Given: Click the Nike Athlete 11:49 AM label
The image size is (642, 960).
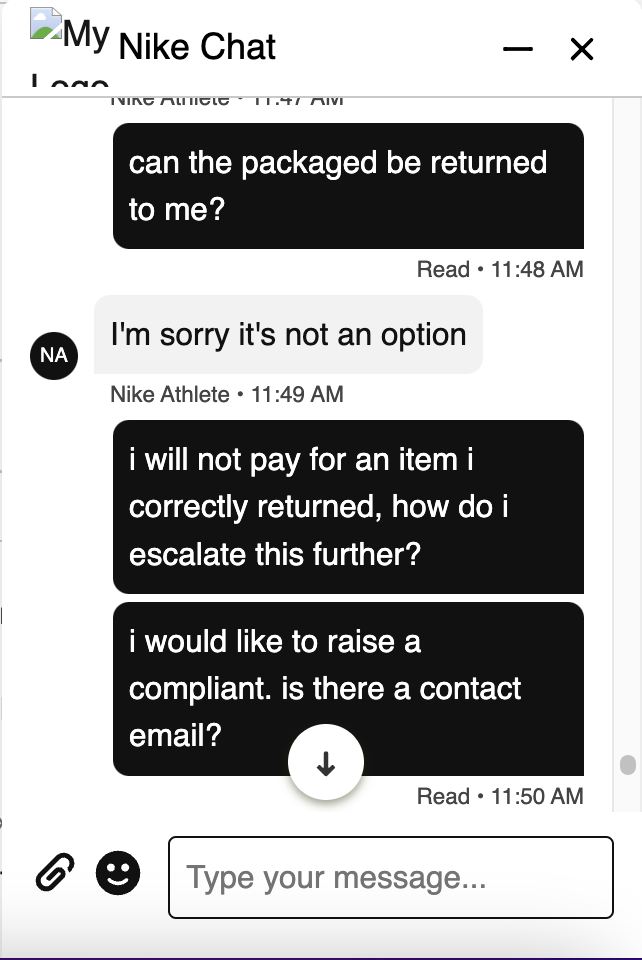Looking at the screenshot, I should pyautogui.click(x=226, y=394).
